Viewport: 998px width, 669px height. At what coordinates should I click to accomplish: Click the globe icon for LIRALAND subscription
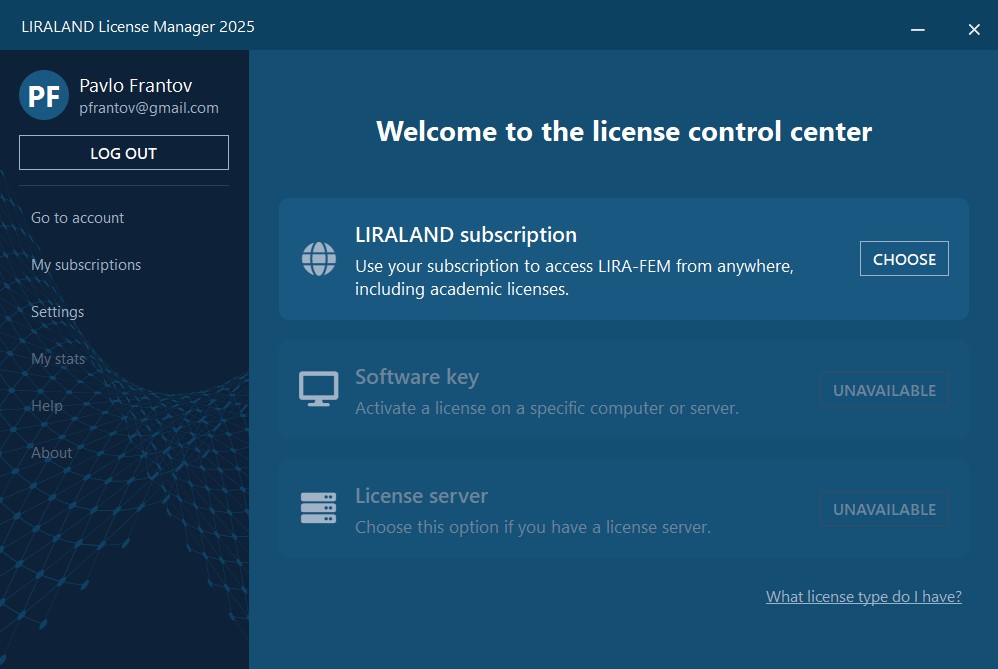(319, 259)
